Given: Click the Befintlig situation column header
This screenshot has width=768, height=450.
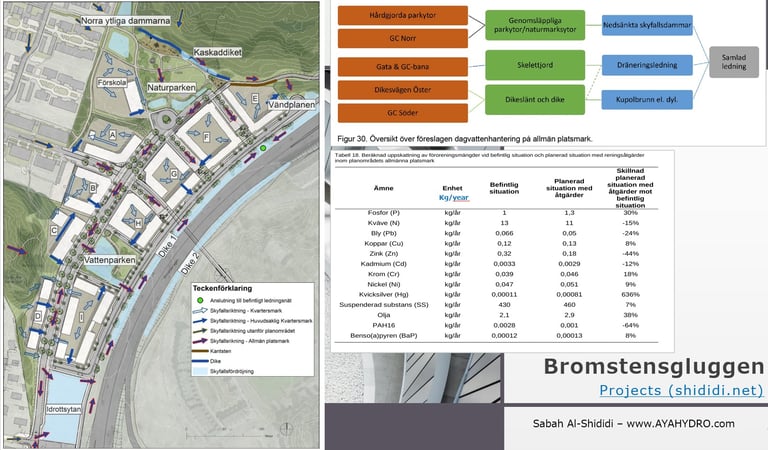Looking at the screenshot, I should coord(504,188).
